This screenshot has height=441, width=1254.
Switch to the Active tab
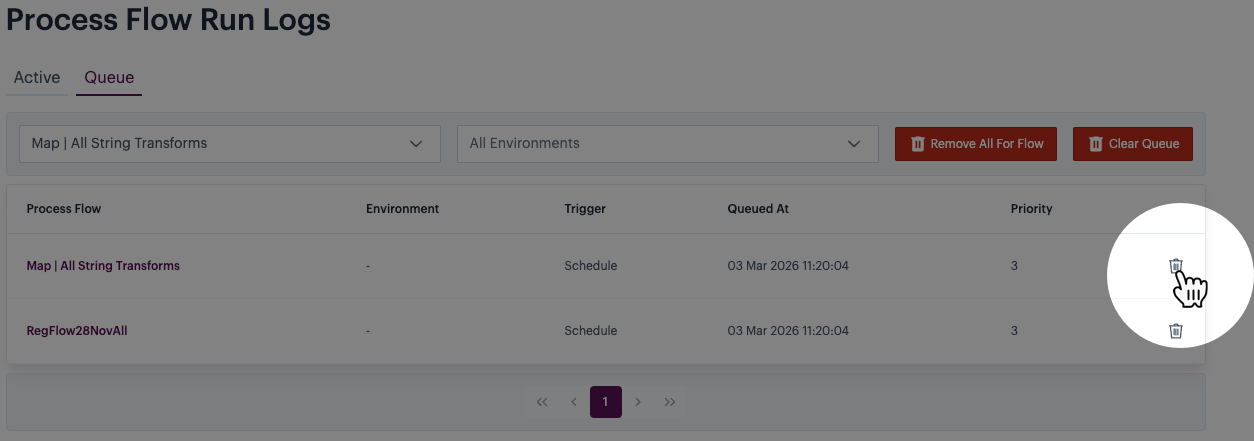tap(37, 78)
